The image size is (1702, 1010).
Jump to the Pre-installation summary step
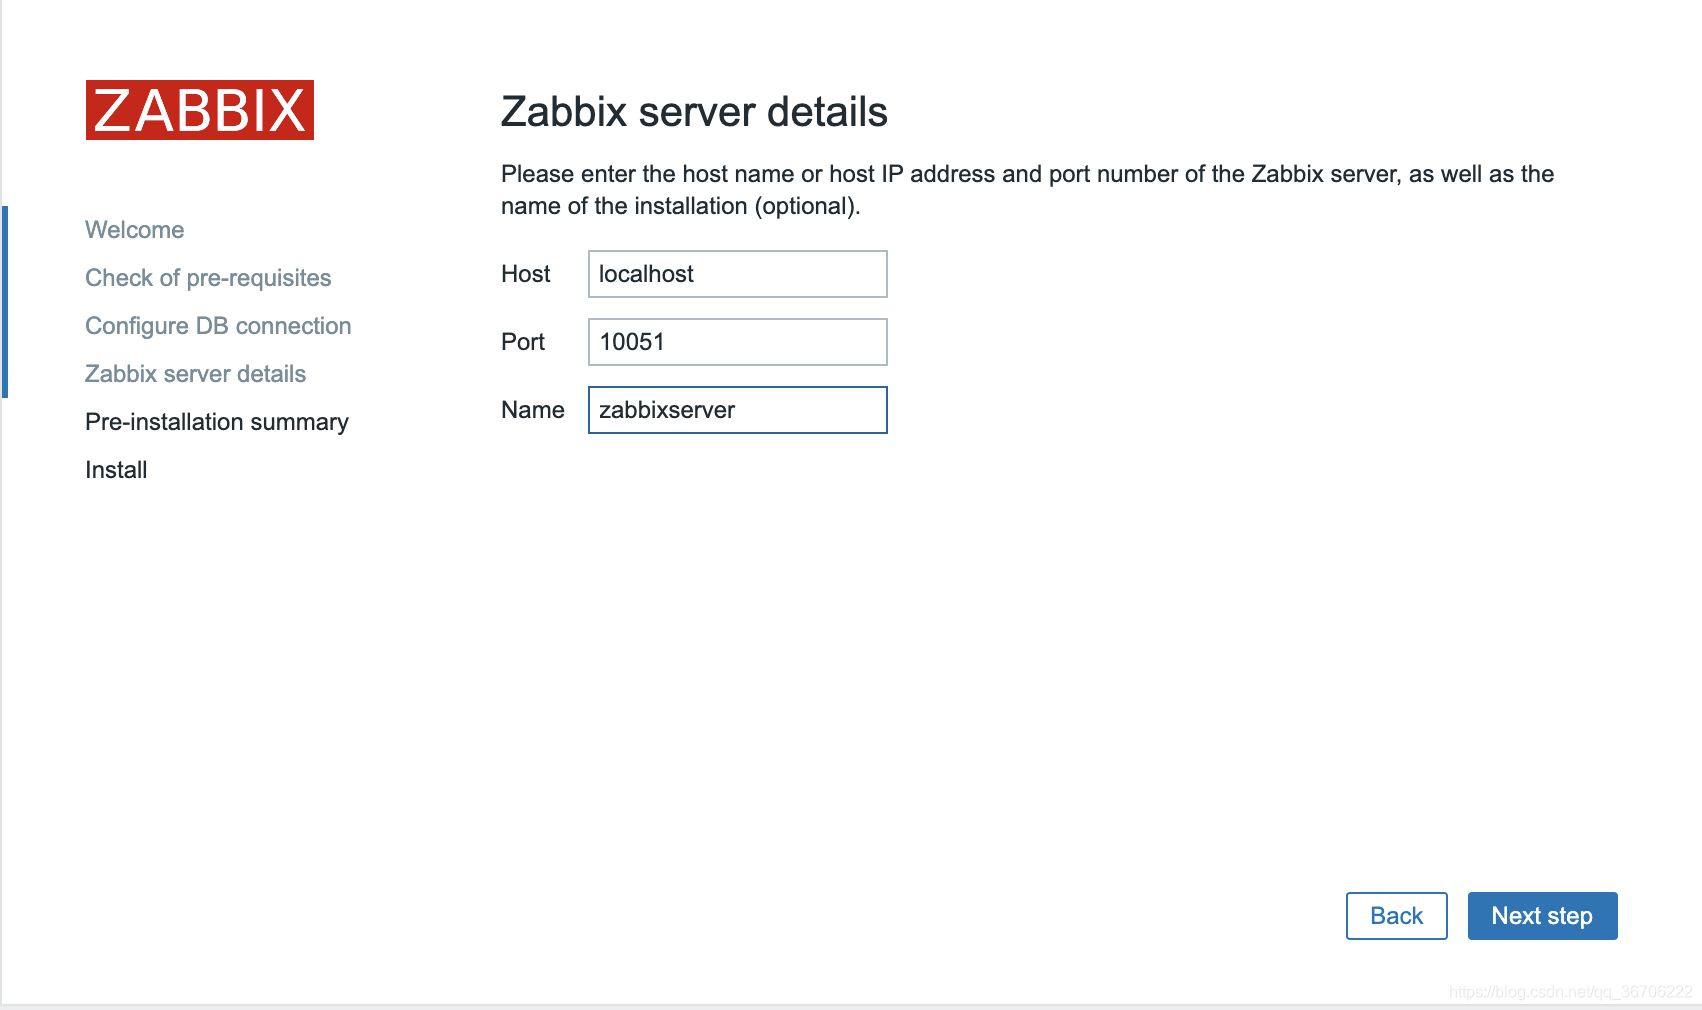pyautogui.click(x=217, y=422)
